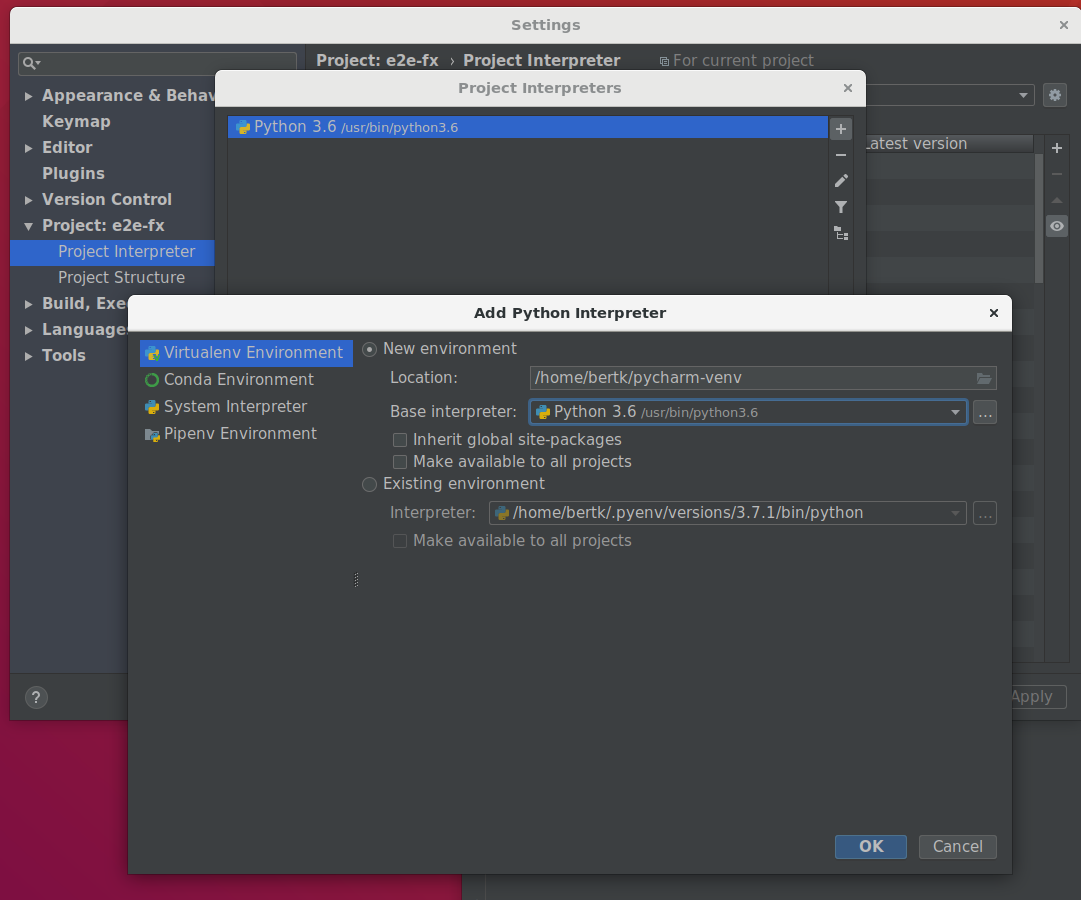Open Keymap settings page
Viewport: 1081px width, 900px height.
[x=76, y=122]
